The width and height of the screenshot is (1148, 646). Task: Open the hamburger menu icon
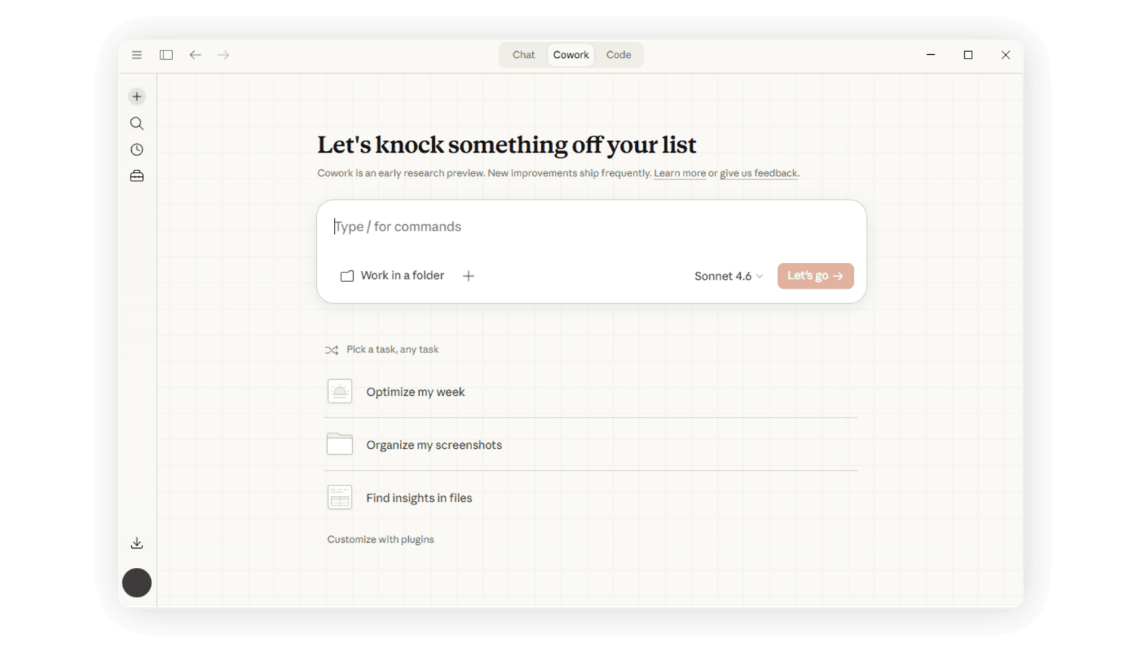(x=137, y=55)
